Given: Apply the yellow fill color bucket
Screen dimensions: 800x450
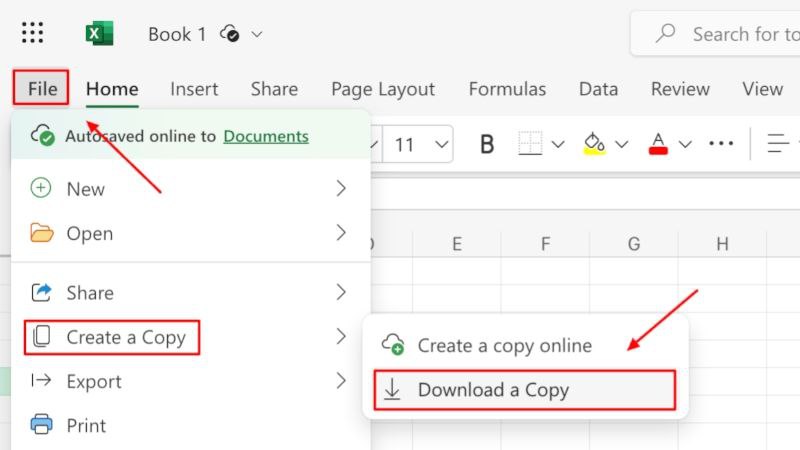Looking at the screenshot, I should (594, 144).
